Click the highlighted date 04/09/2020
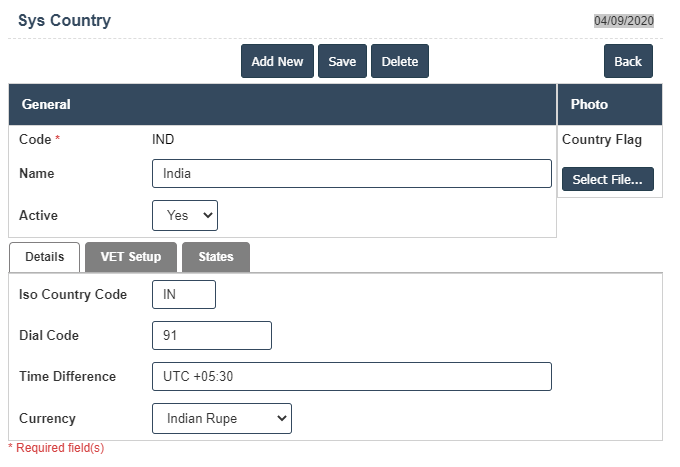680x467 pixels. pos(624,20)
